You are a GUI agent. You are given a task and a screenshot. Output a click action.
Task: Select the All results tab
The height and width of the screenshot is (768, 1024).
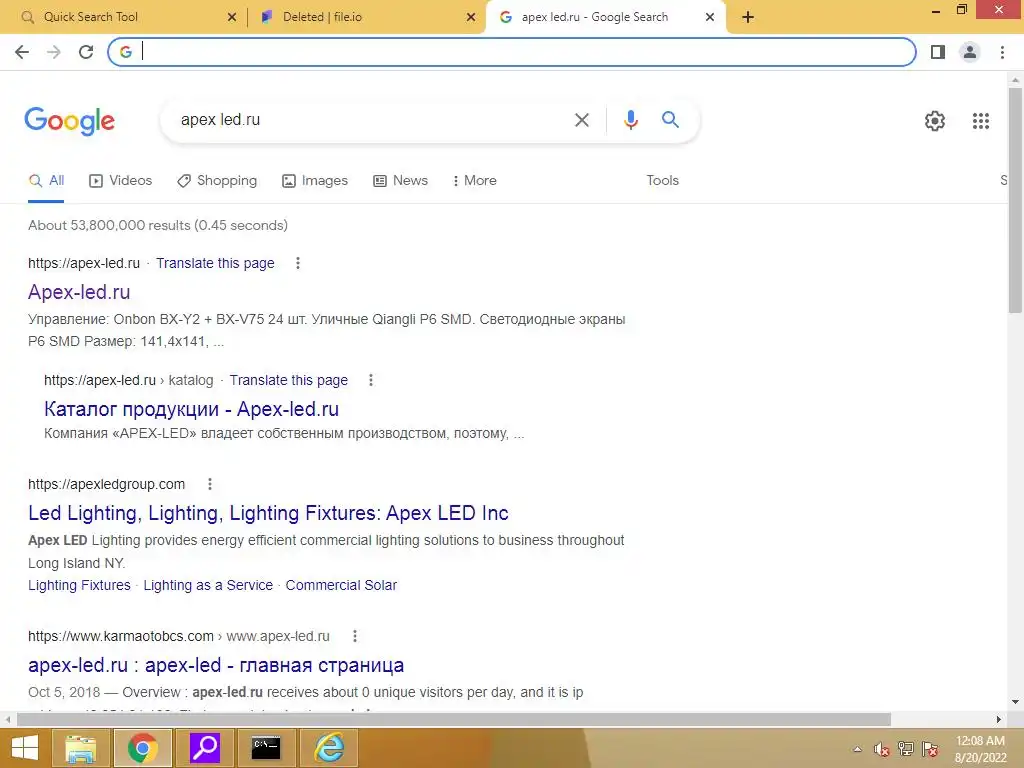46,181
